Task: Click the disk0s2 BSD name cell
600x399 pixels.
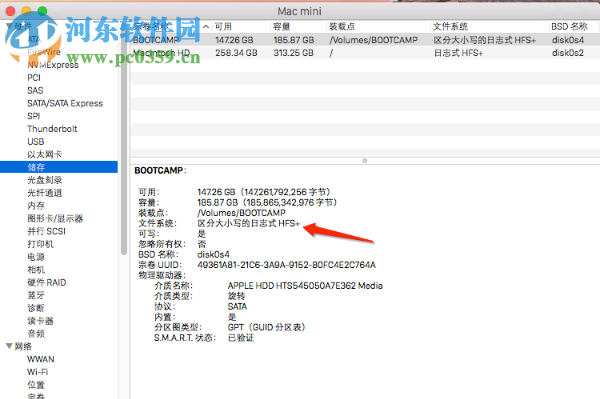Action: point(567,53)
